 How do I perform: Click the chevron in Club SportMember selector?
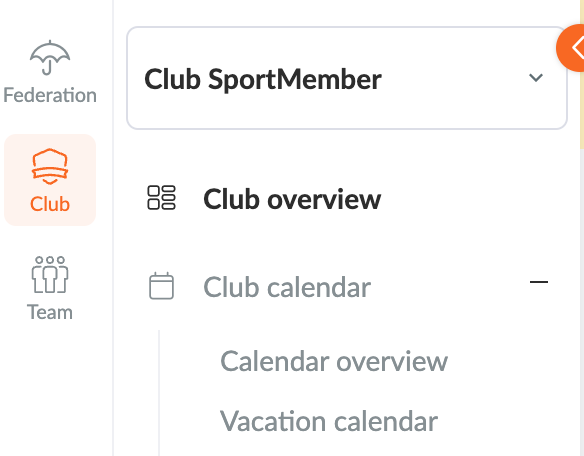(536, 77)
